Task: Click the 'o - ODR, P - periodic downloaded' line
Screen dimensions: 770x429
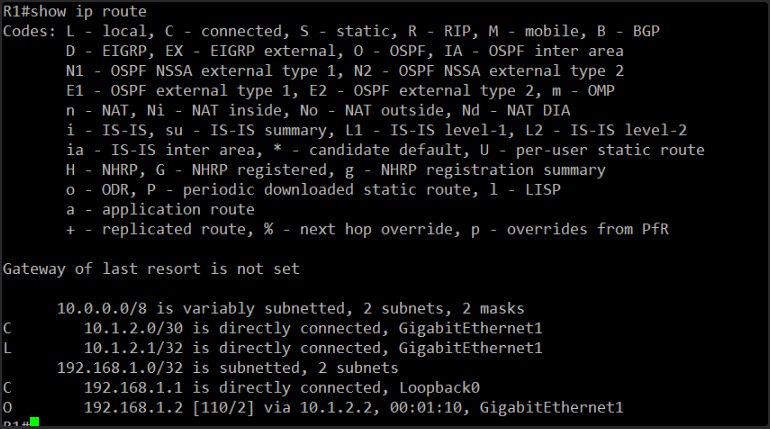Action: pyautogui.click(x=313, y=190)
